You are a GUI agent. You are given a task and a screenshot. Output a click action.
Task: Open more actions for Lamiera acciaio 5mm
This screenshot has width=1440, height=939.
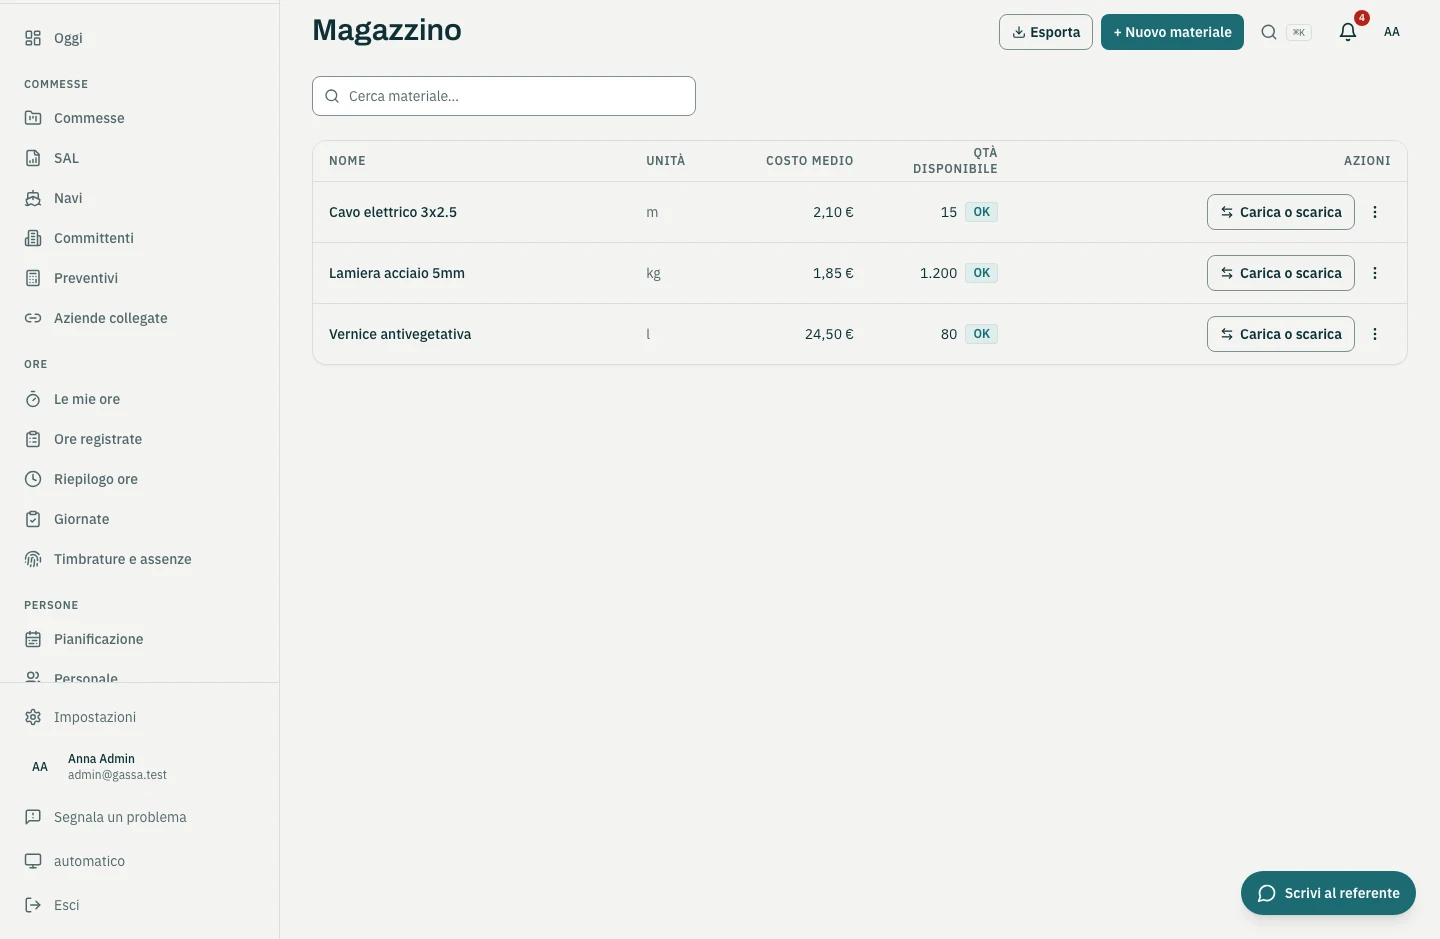(1375, 273)
